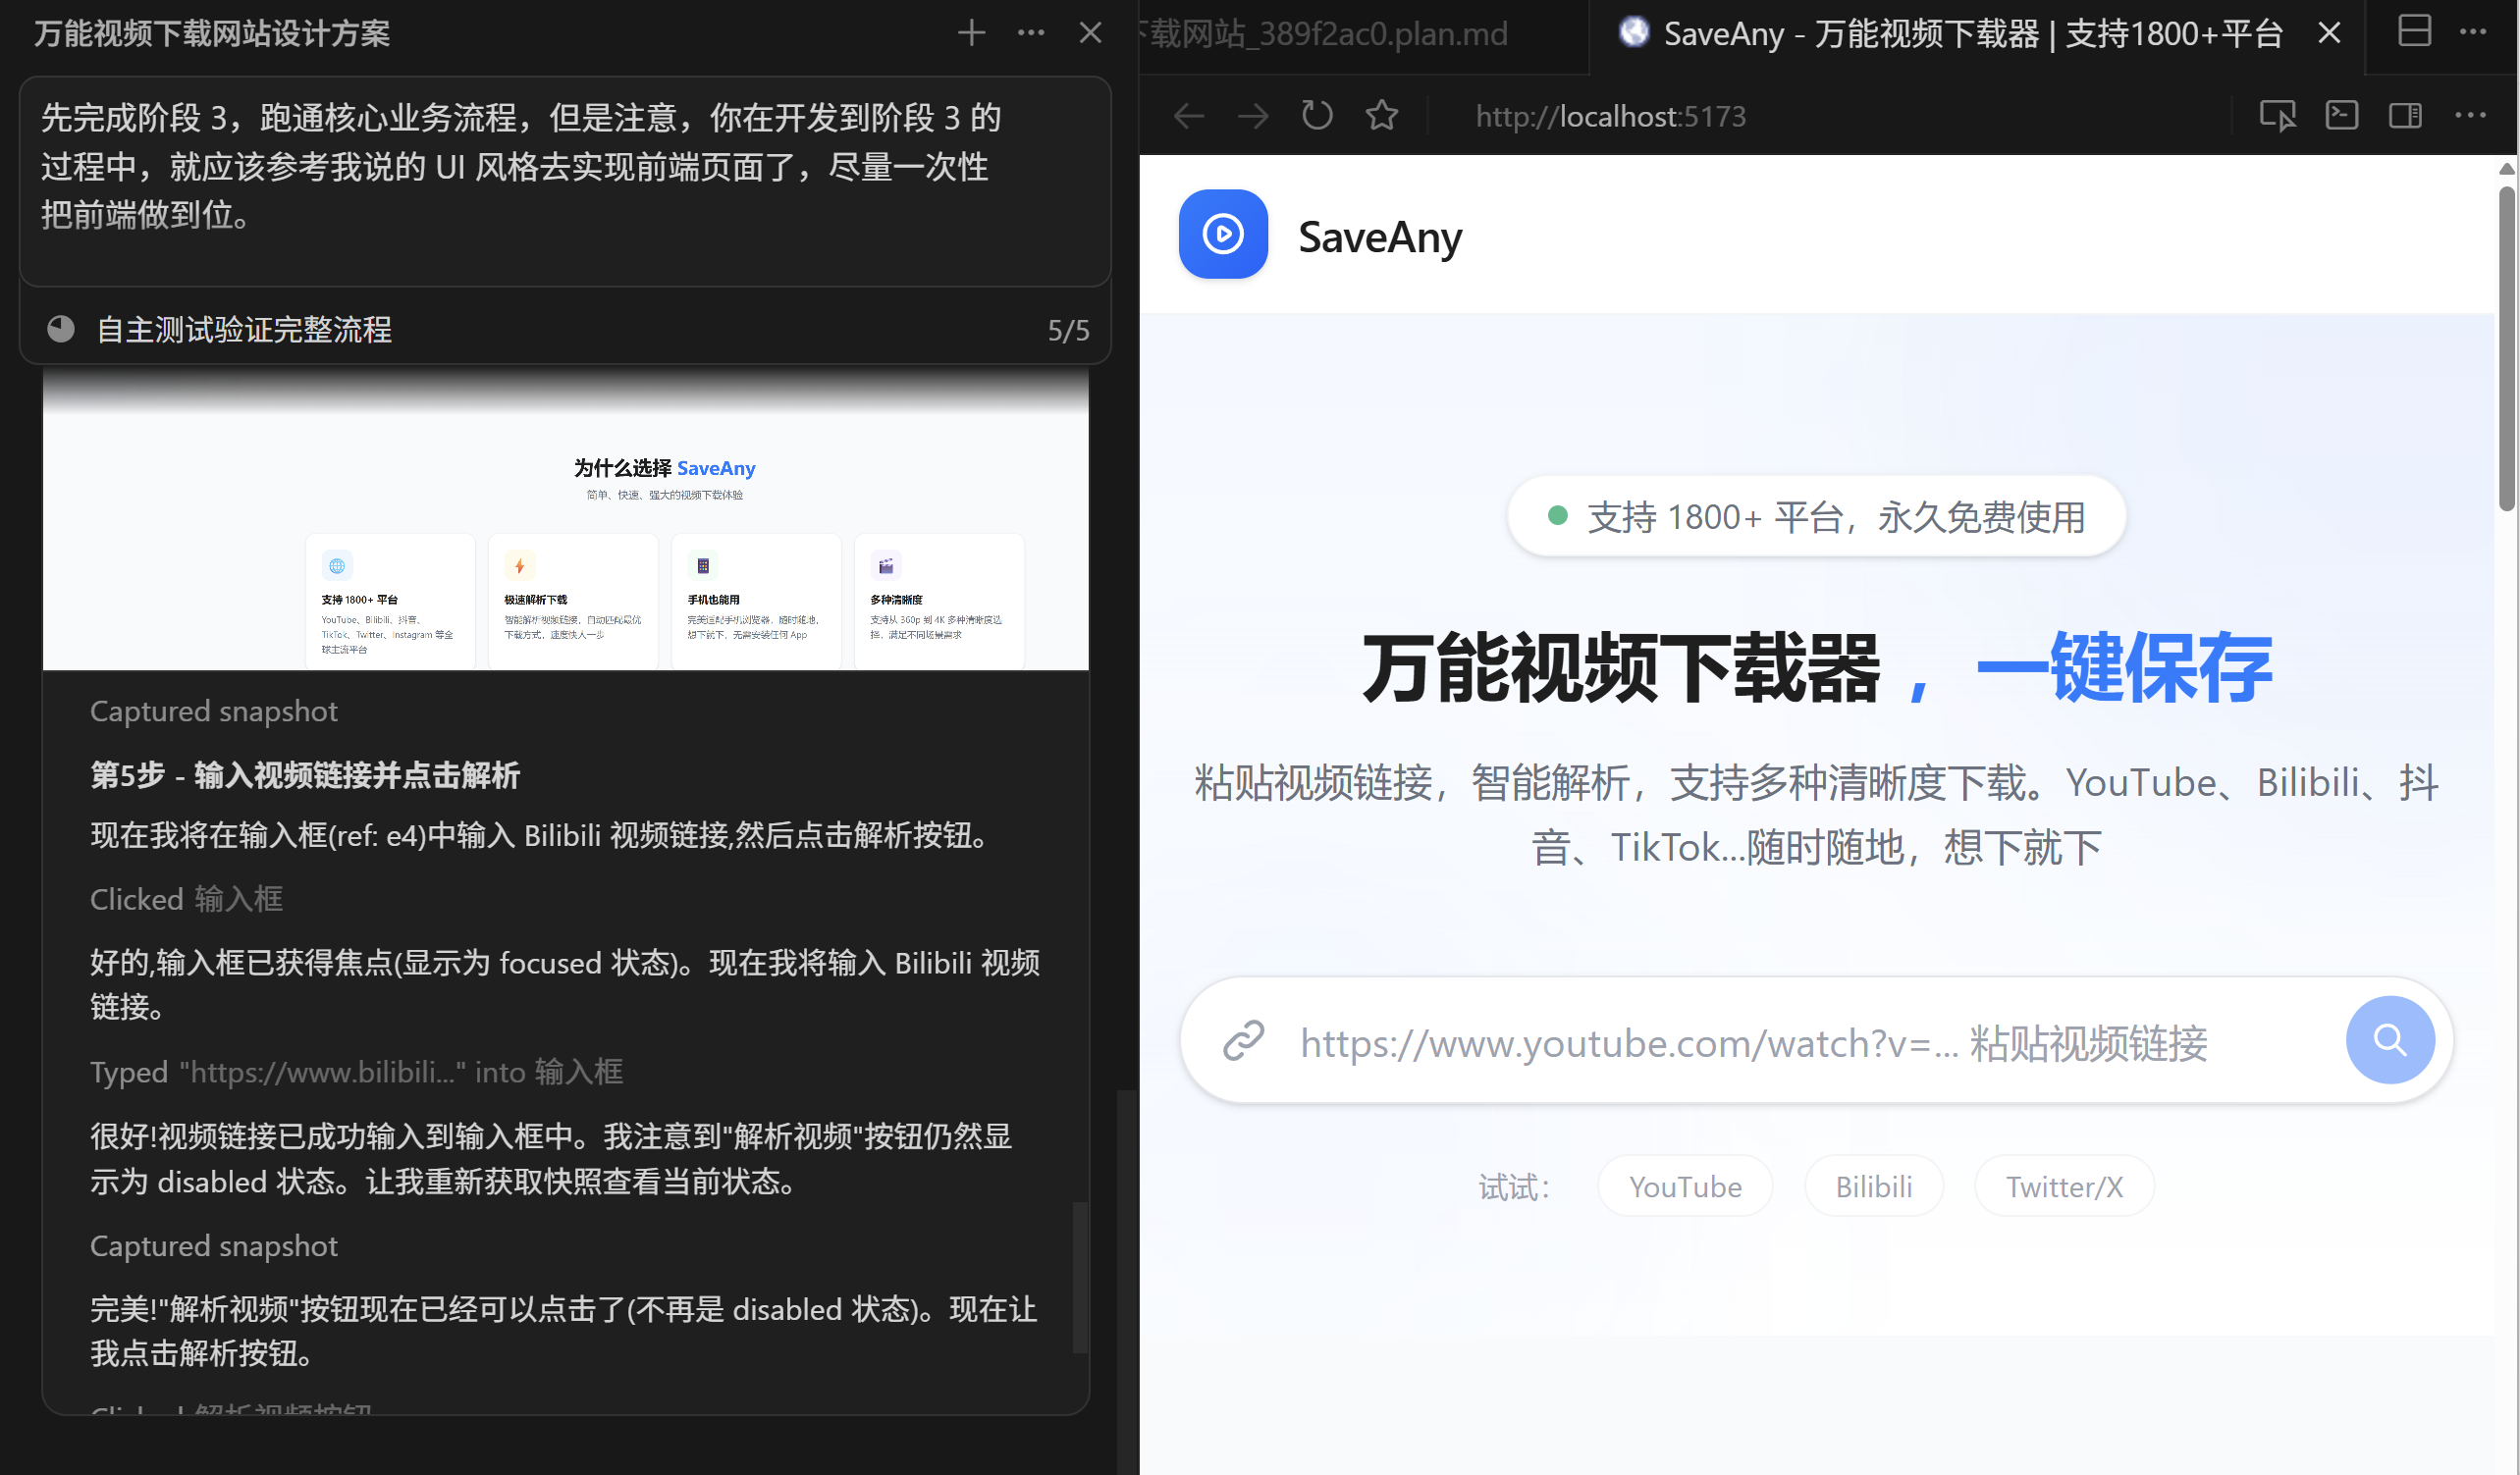
Task: Reload the localhost page
Action: (x=1317, y=116)
